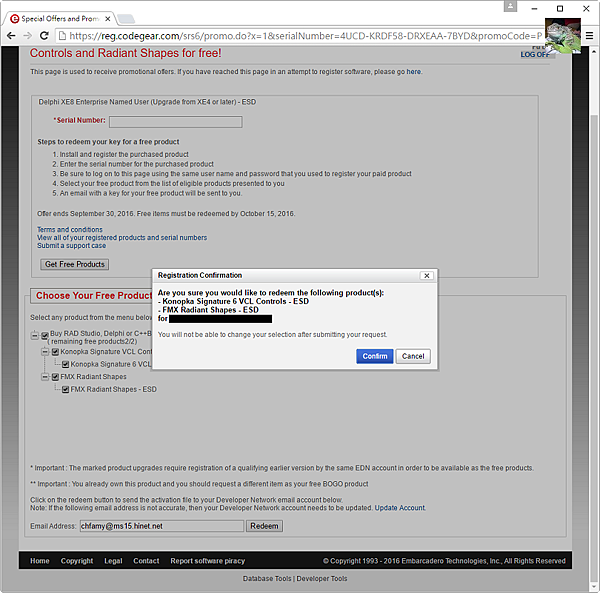Select the Special Offers and Promo tab

(x=60, y=18)
